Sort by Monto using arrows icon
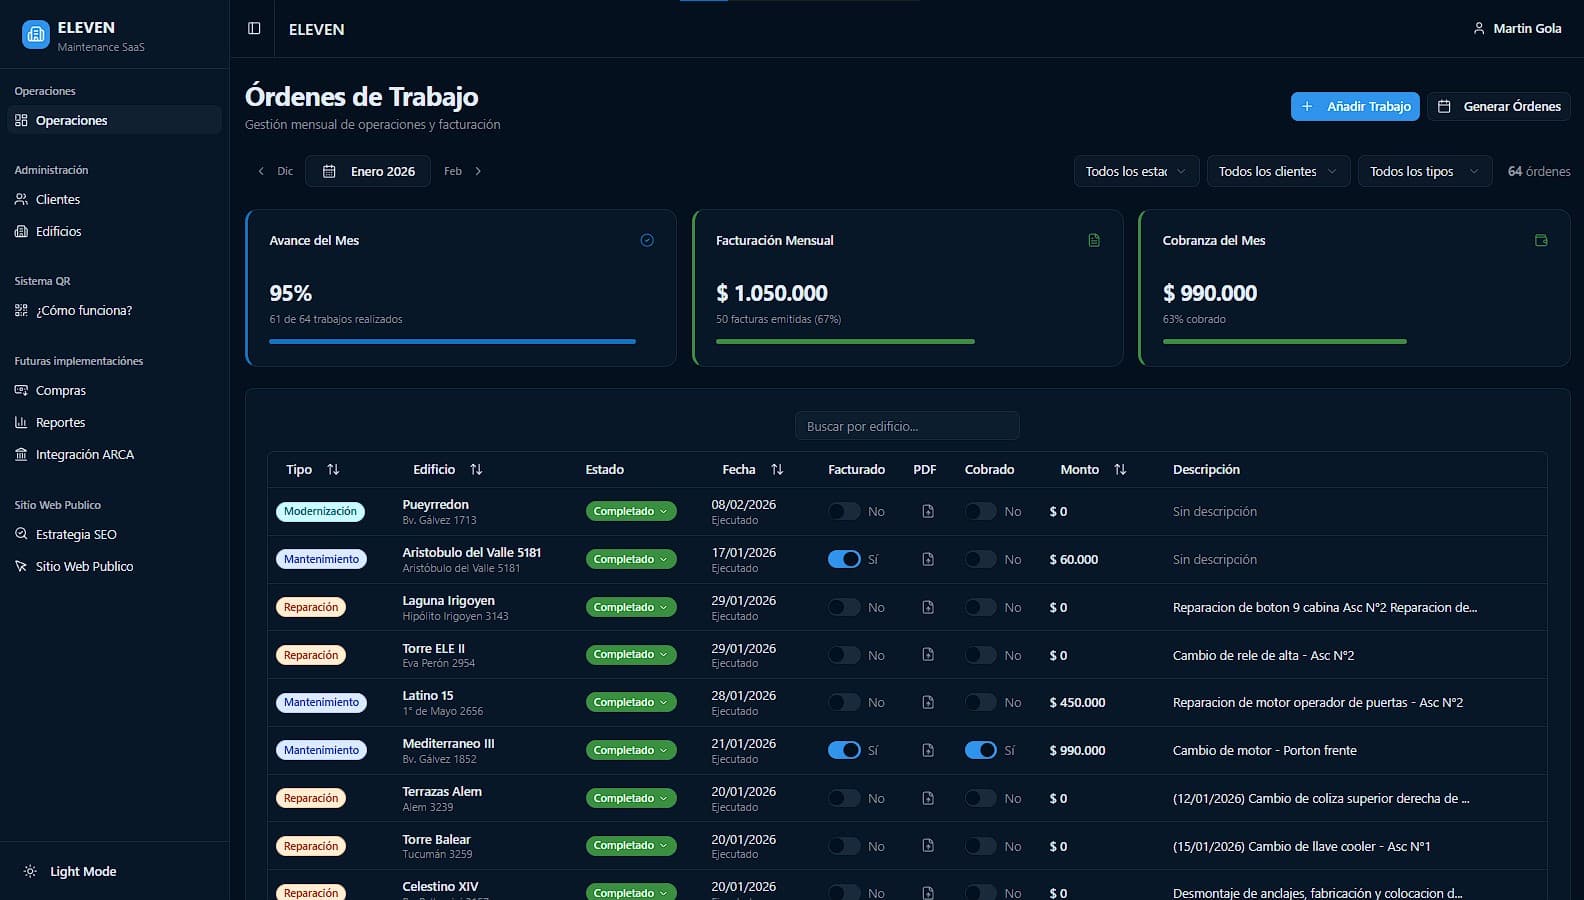 click(x=1120, y=469)
